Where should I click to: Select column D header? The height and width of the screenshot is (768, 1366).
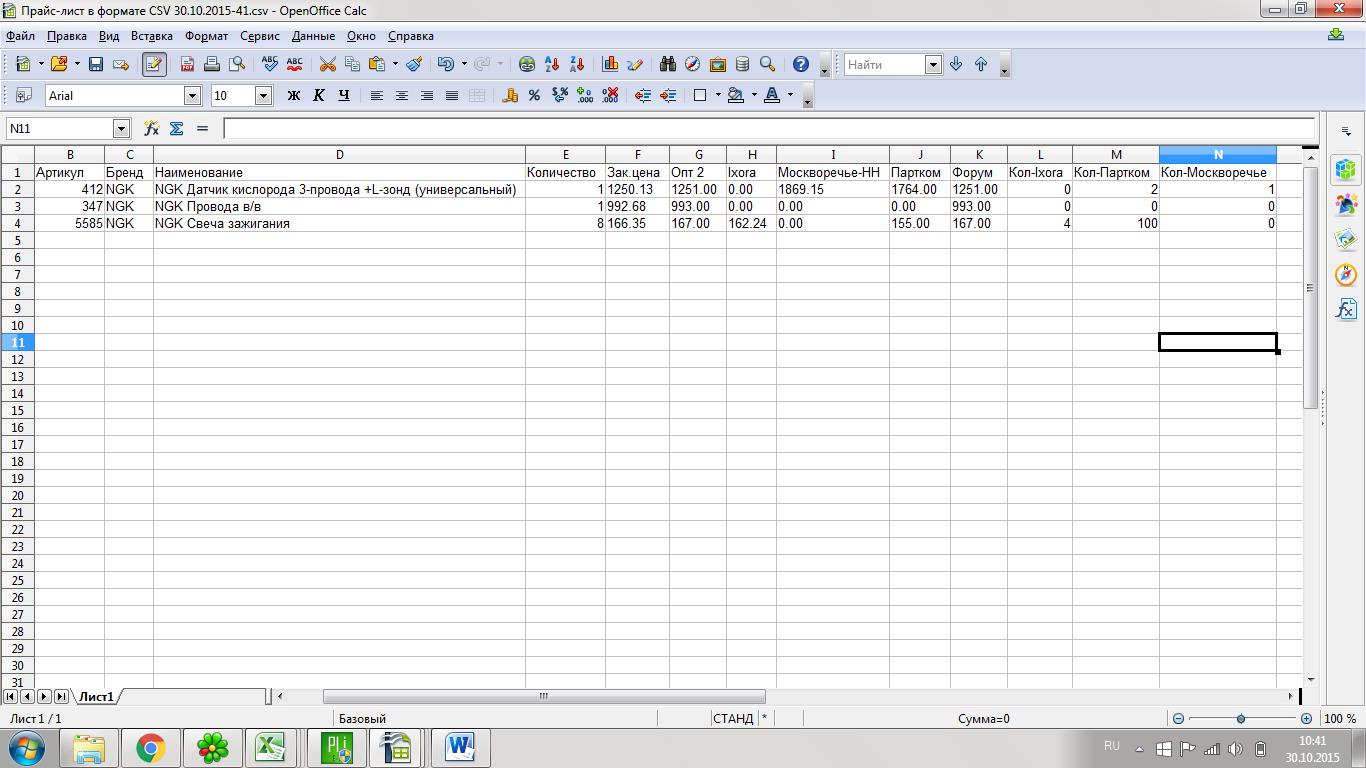click(339, 155)
